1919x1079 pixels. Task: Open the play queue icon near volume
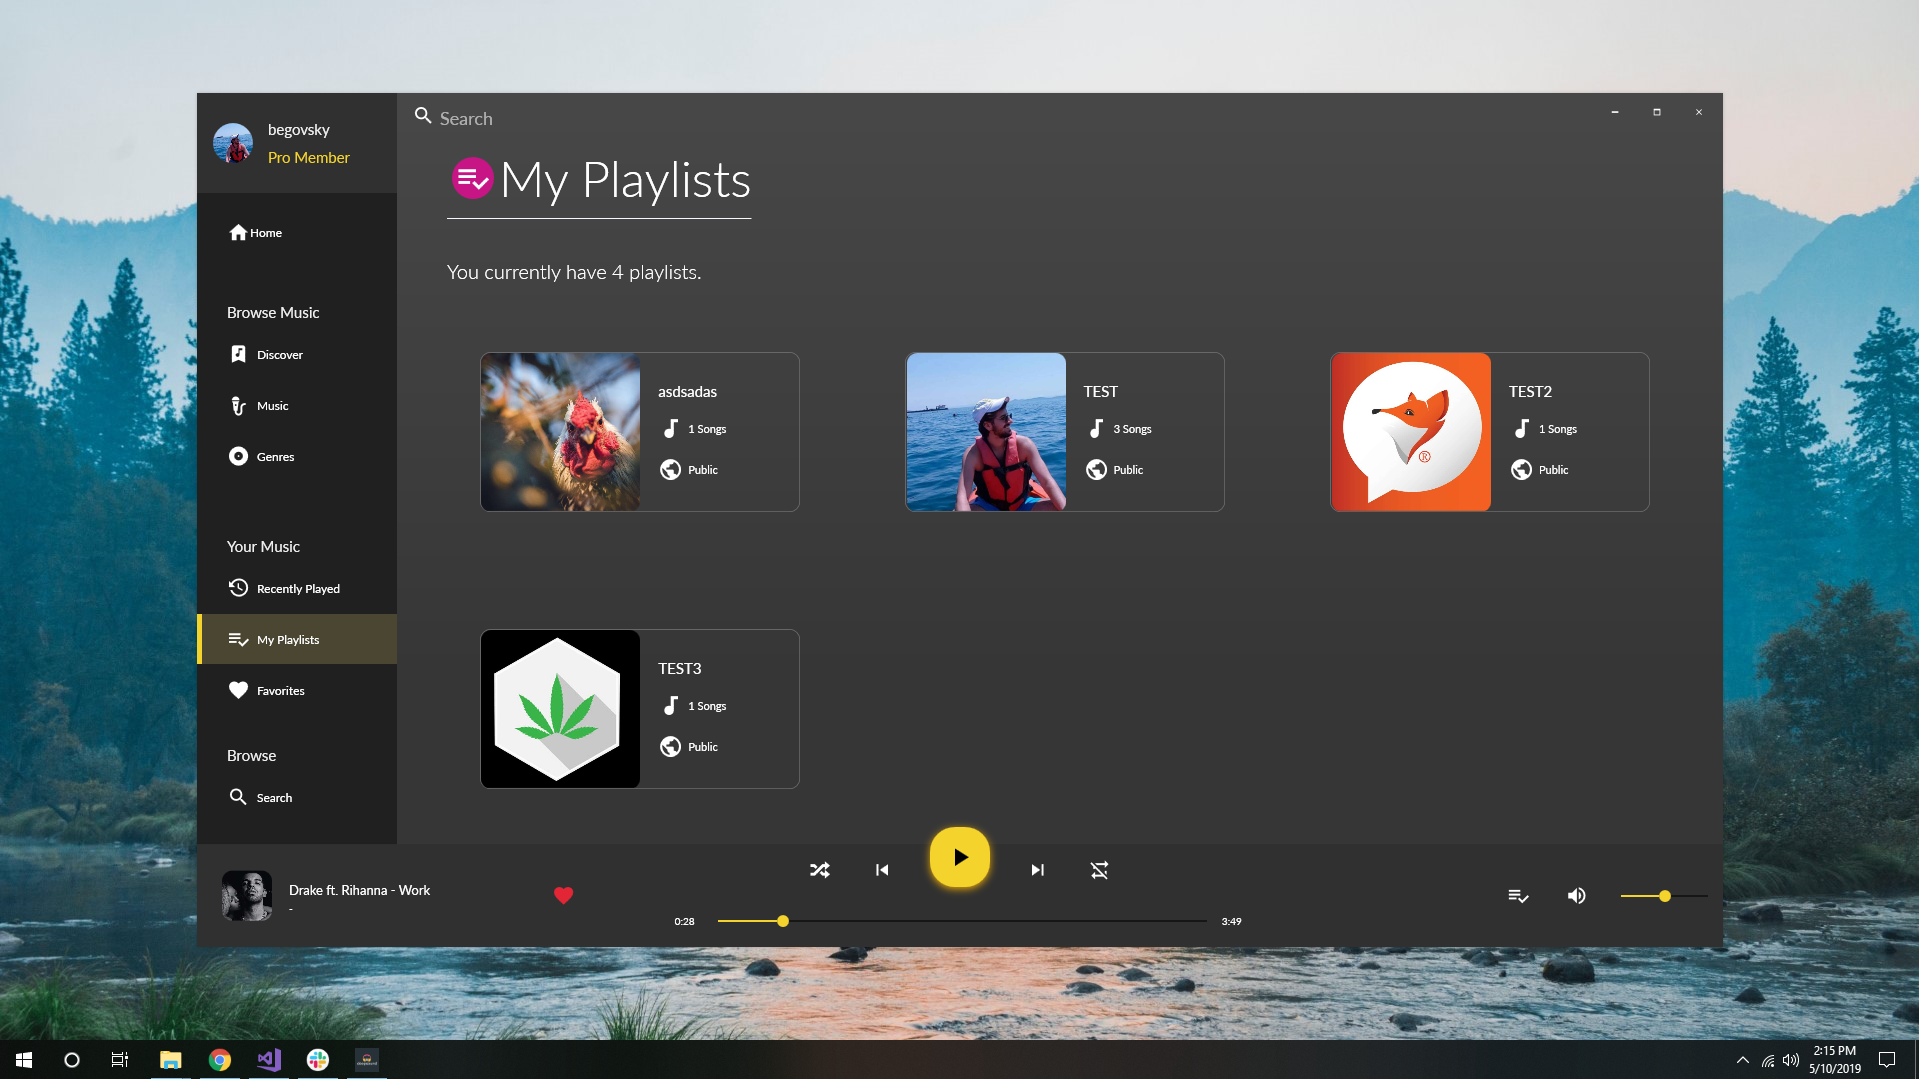click(x=1518, y=896)
